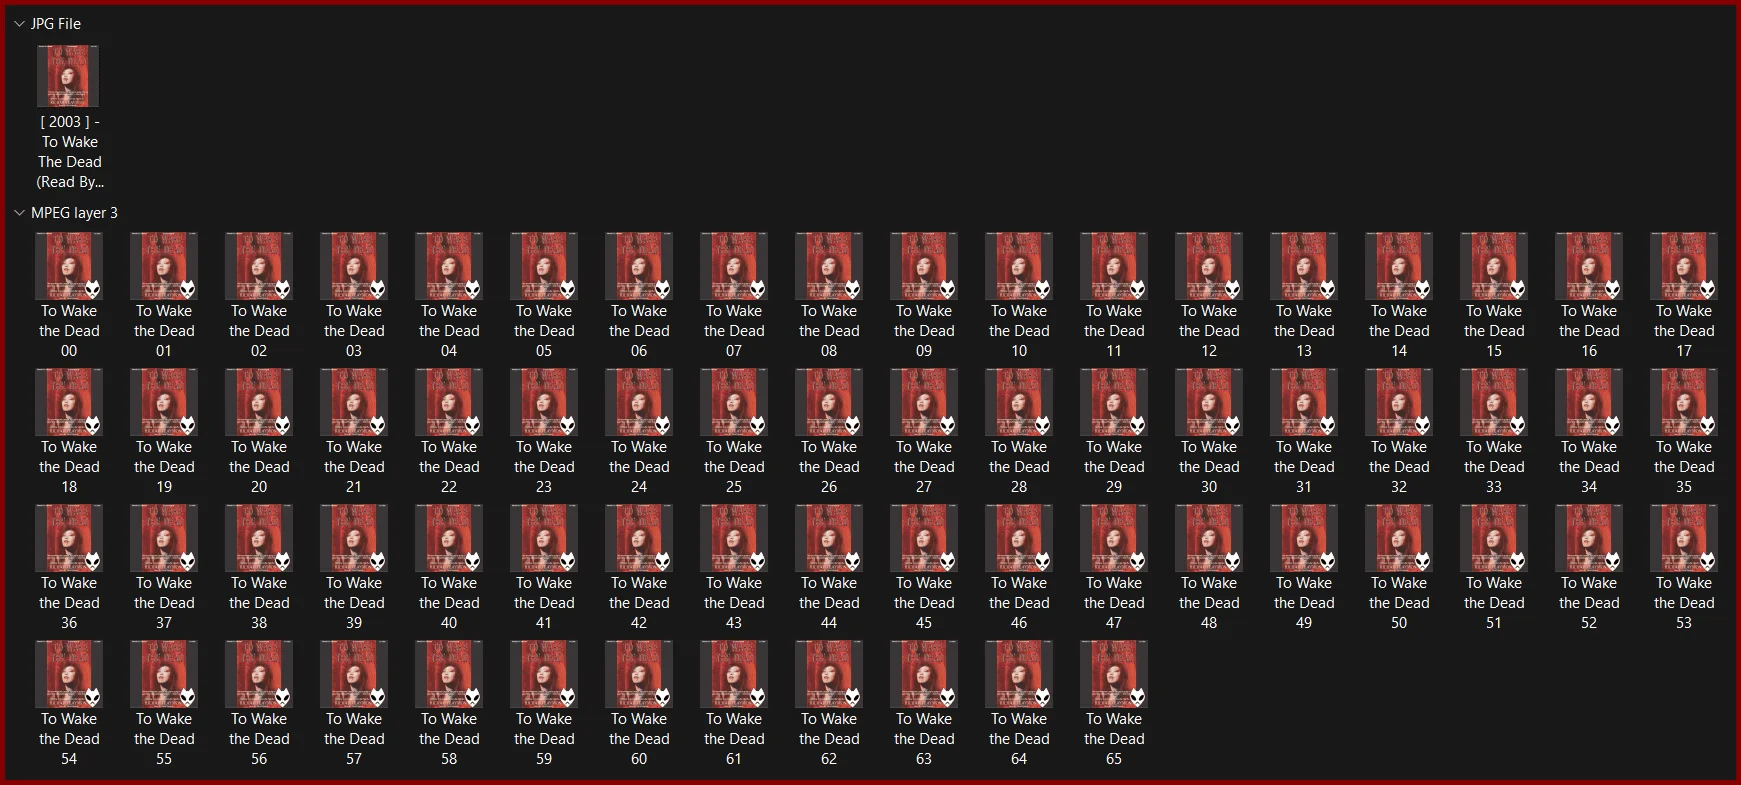Select the To Wake the Dead 01 file icon
Viewport: 1741px width, 785px height.
(164, 266)
